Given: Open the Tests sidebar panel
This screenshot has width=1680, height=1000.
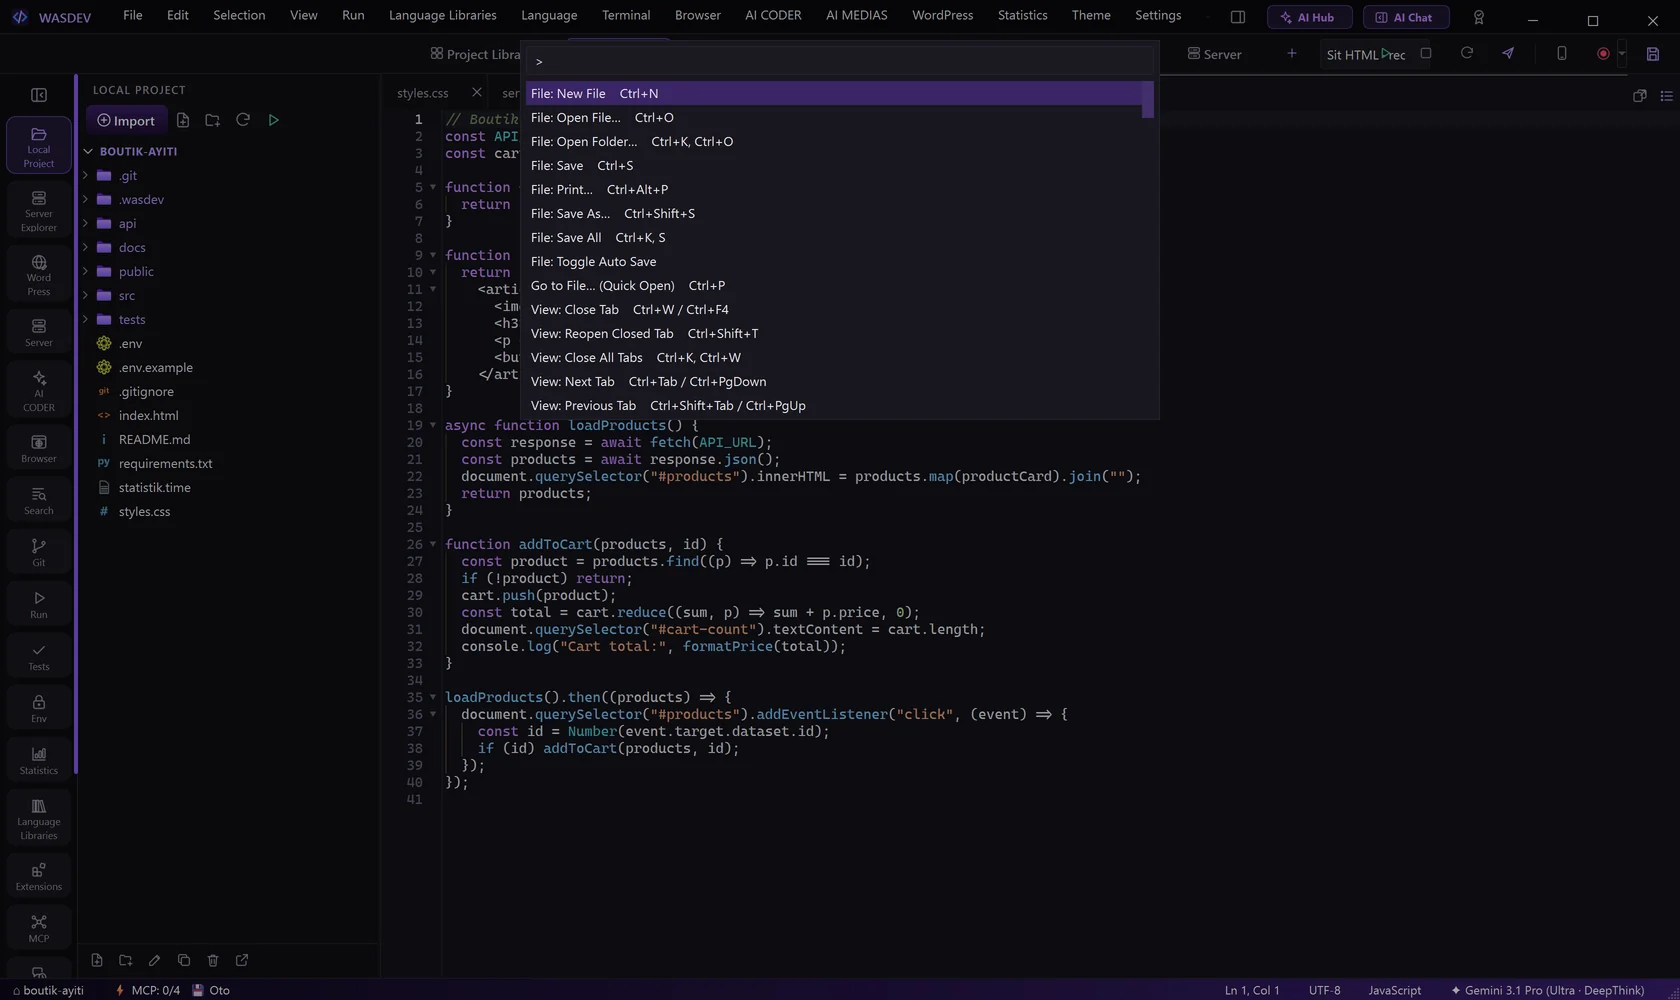Looking at the screenshot, I should point(39,656).
